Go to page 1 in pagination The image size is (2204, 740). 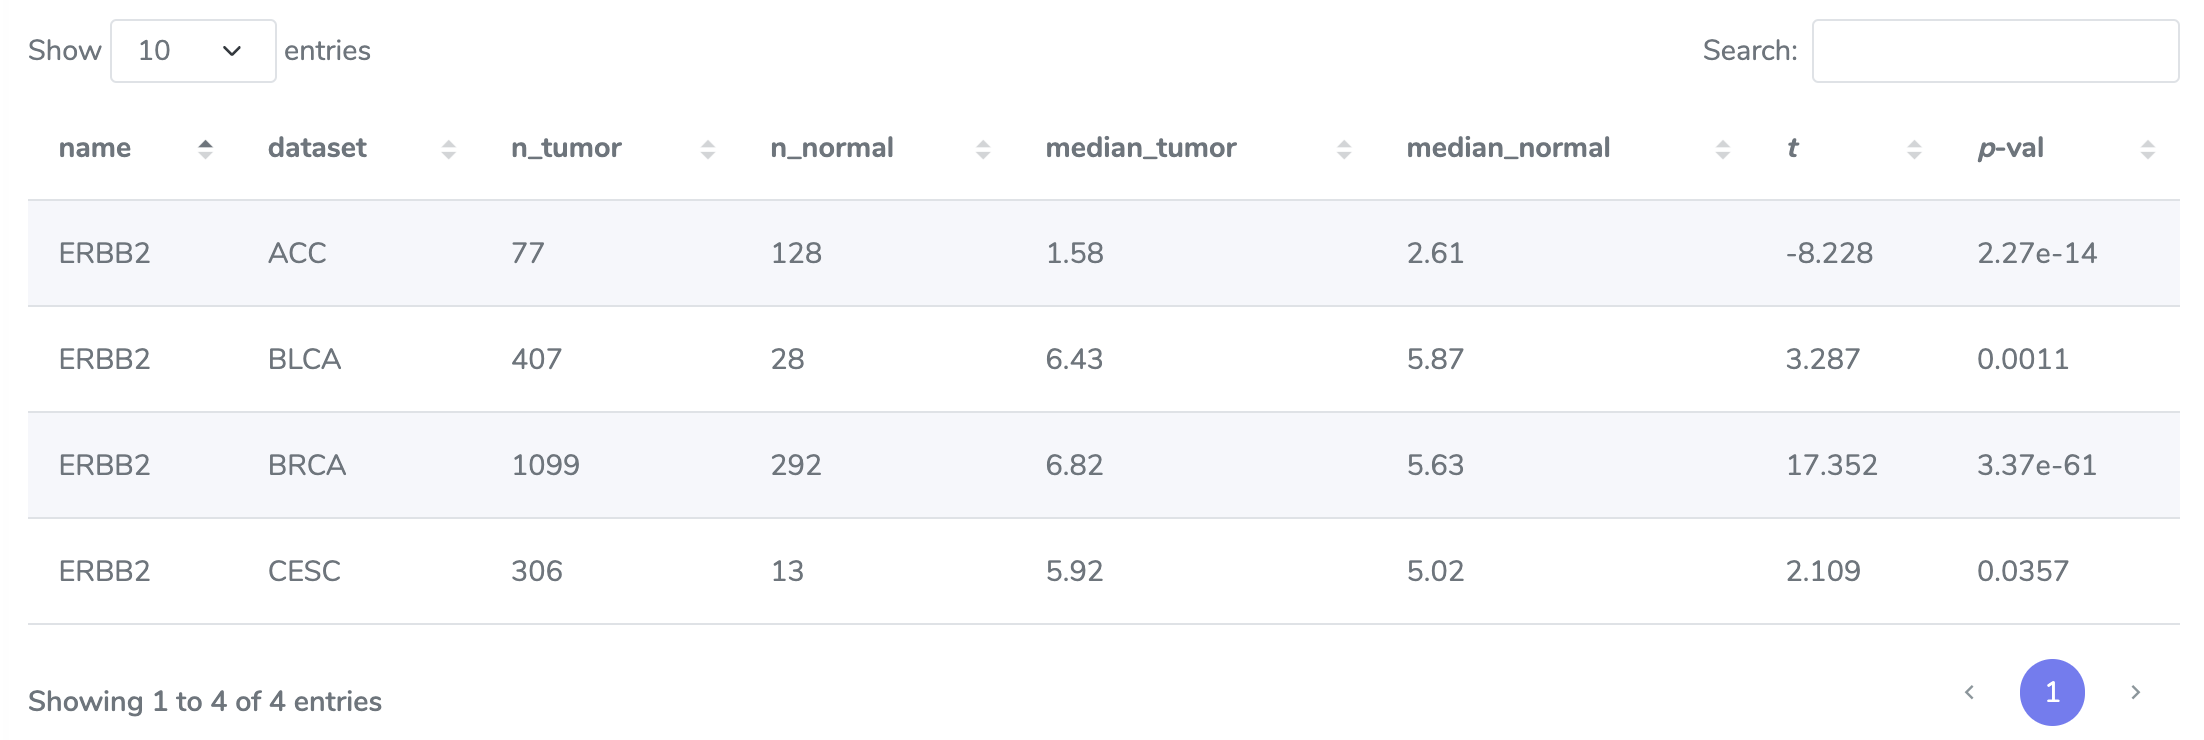(2052, 692)
